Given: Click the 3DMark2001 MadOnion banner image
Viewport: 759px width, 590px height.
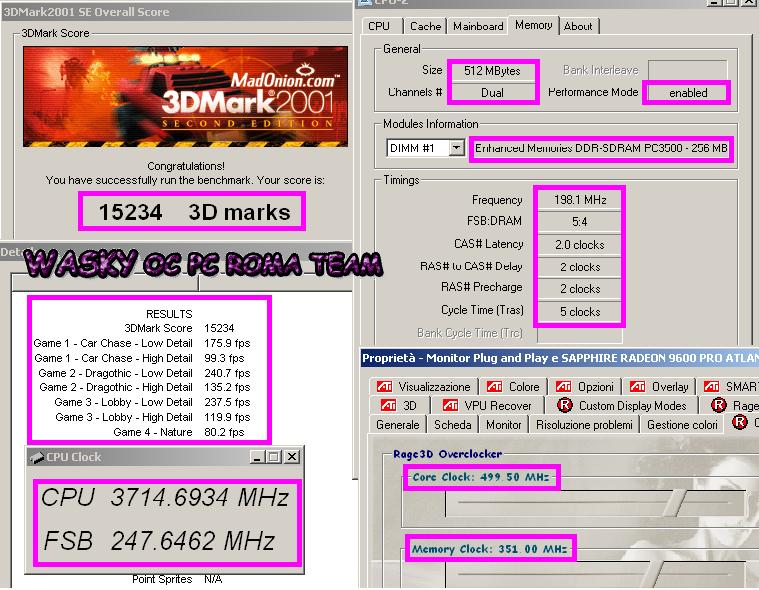Looking at the screenshot, I should pos(185,96).
